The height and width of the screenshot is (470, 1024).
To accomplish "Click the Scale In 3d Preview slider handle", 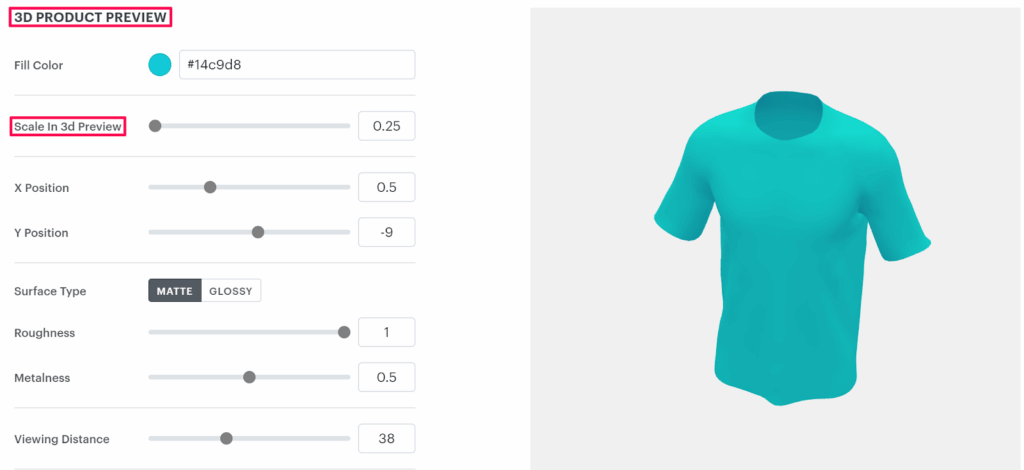I will [155, 126].
